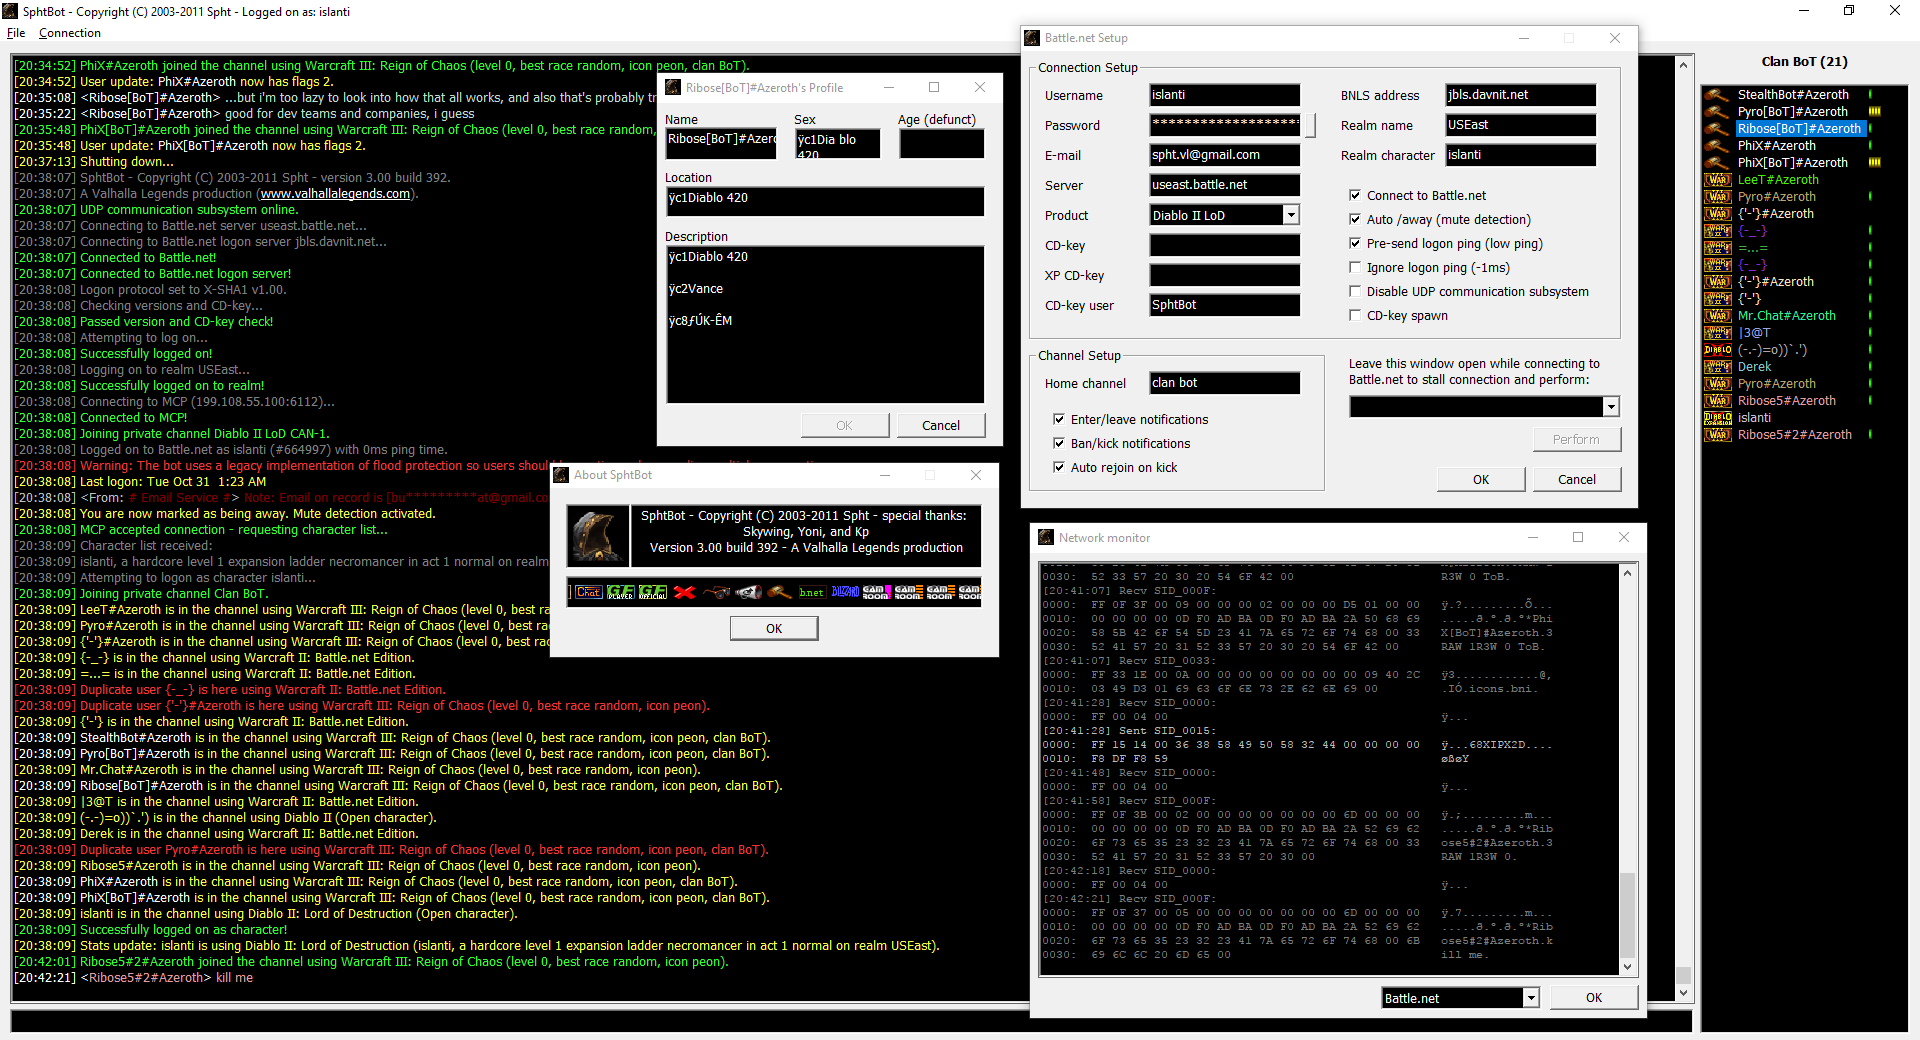The image size is (1920, 1040).
Task: Toggle Pre-send logon ping checkbox
Action: 1355,244
